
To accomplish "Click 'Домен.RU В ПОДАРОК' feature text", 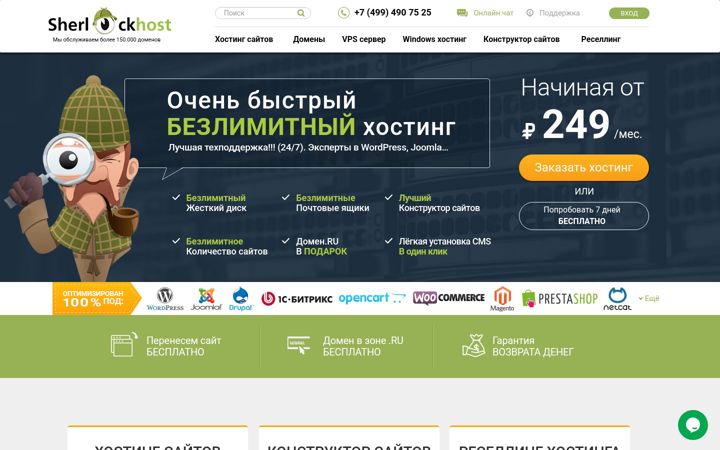I will click(321, 247).
